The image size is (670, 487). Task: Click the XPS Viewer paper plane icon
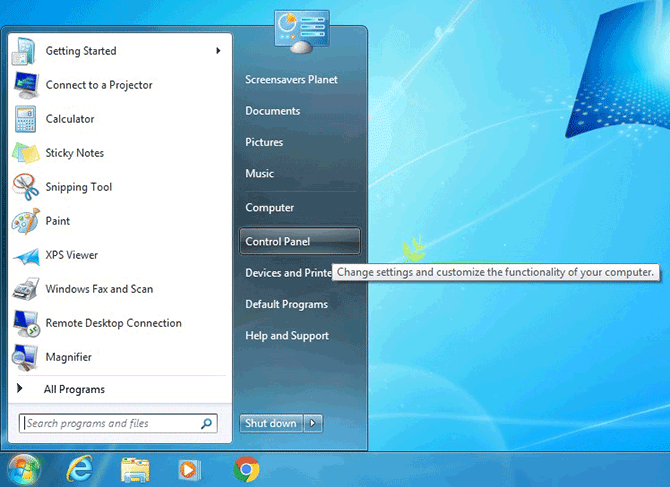[26, 255]
